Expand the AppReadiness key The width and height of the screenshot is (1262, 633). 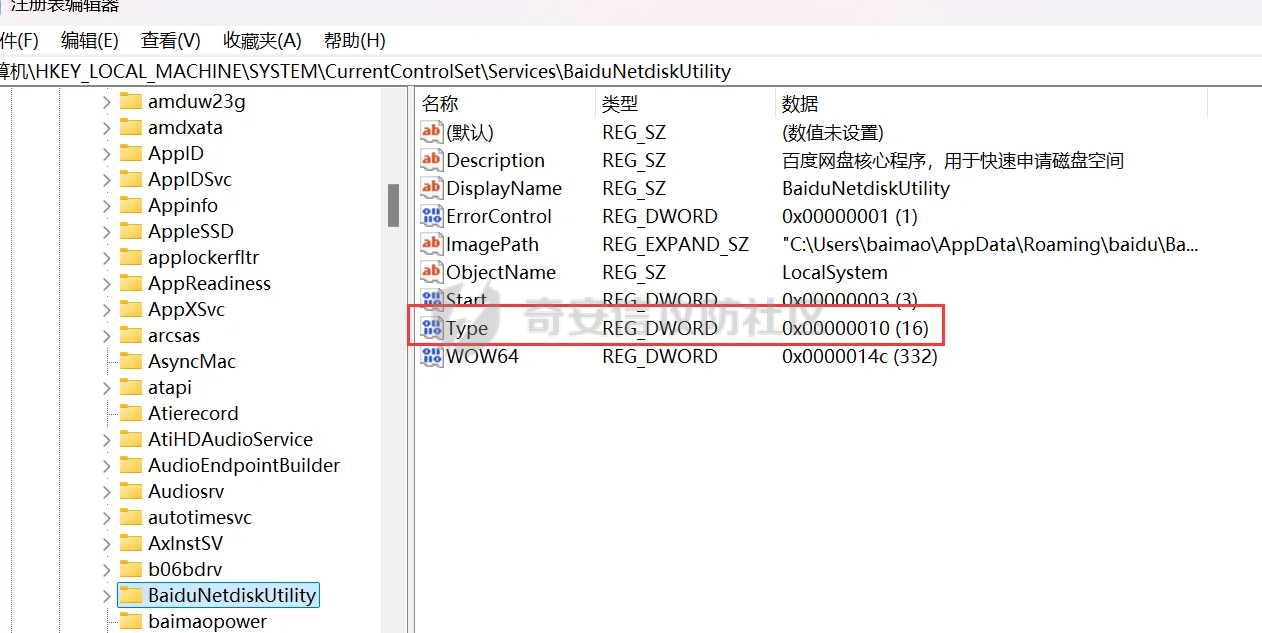tap(106, 283)
